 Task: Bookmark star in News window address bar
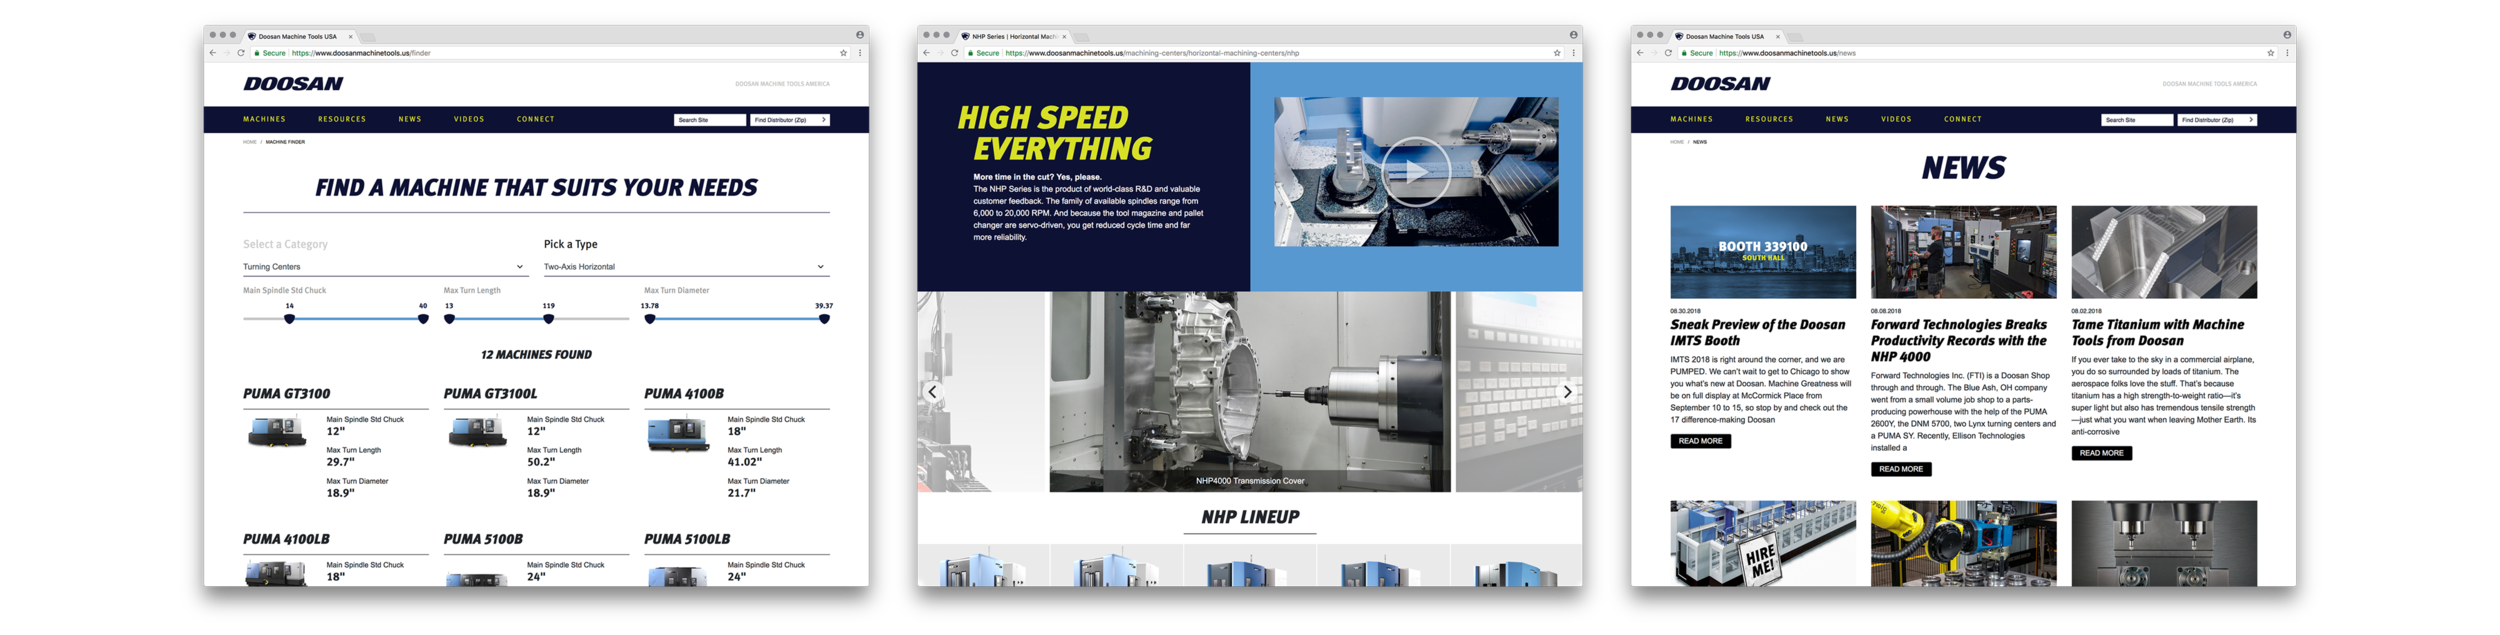tap(2271, 53)
